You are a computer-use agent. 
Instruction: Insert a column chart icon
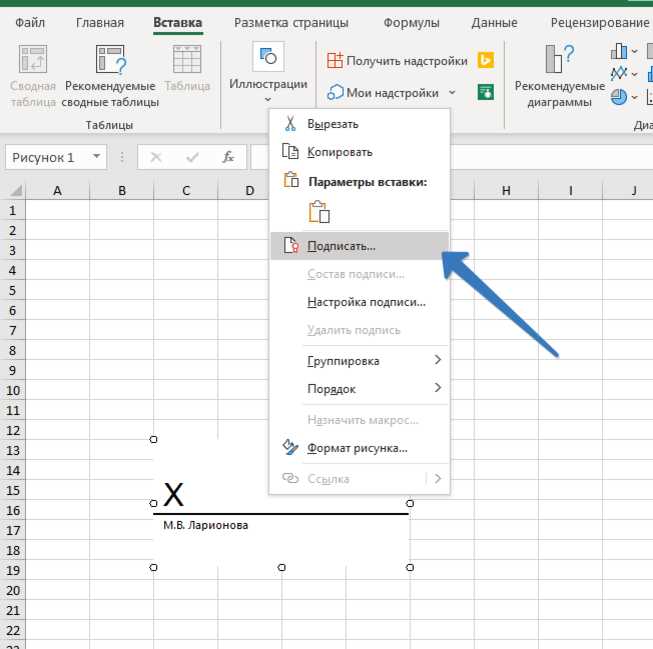click(x=619, y=51)
